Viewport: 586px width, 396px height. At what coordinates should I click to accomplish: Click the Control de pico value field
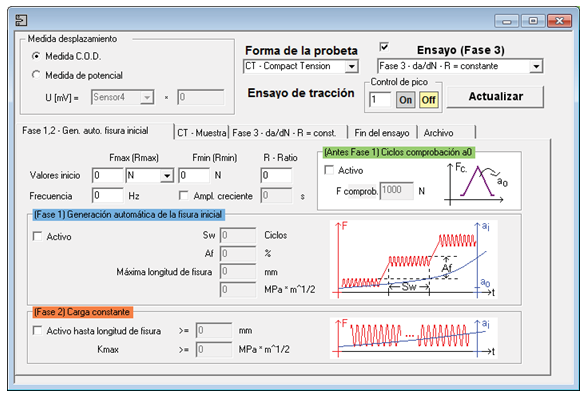coord(380,100)
